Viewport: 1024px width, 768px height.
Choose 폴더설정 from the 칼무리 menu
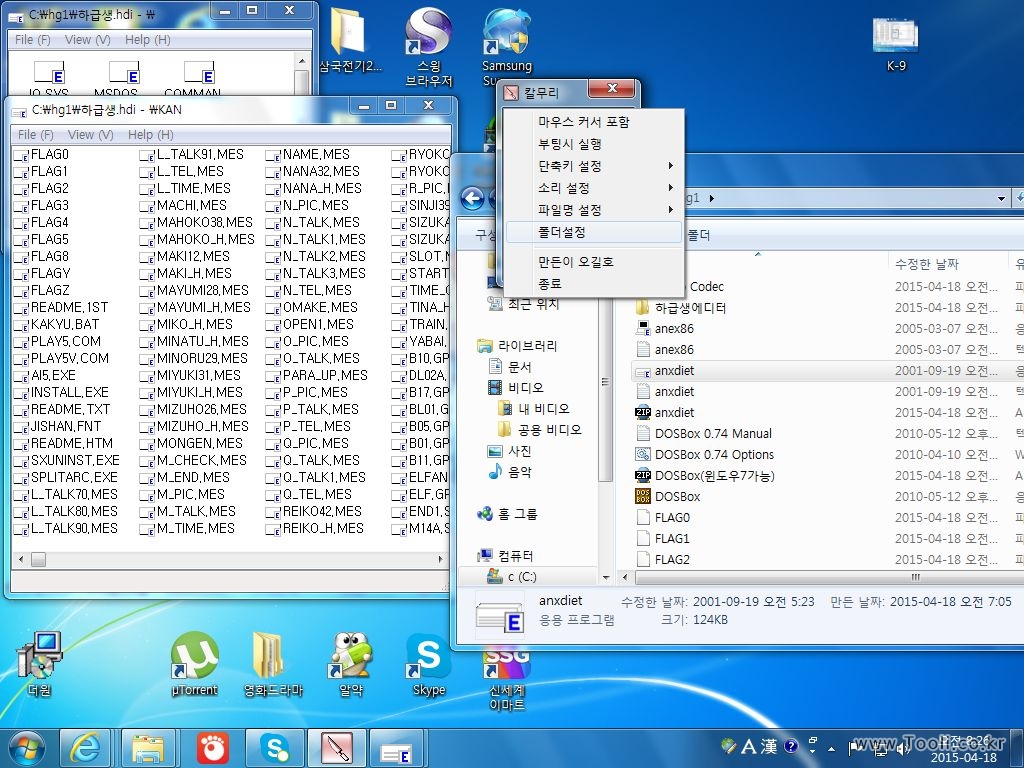coord(593,232)
